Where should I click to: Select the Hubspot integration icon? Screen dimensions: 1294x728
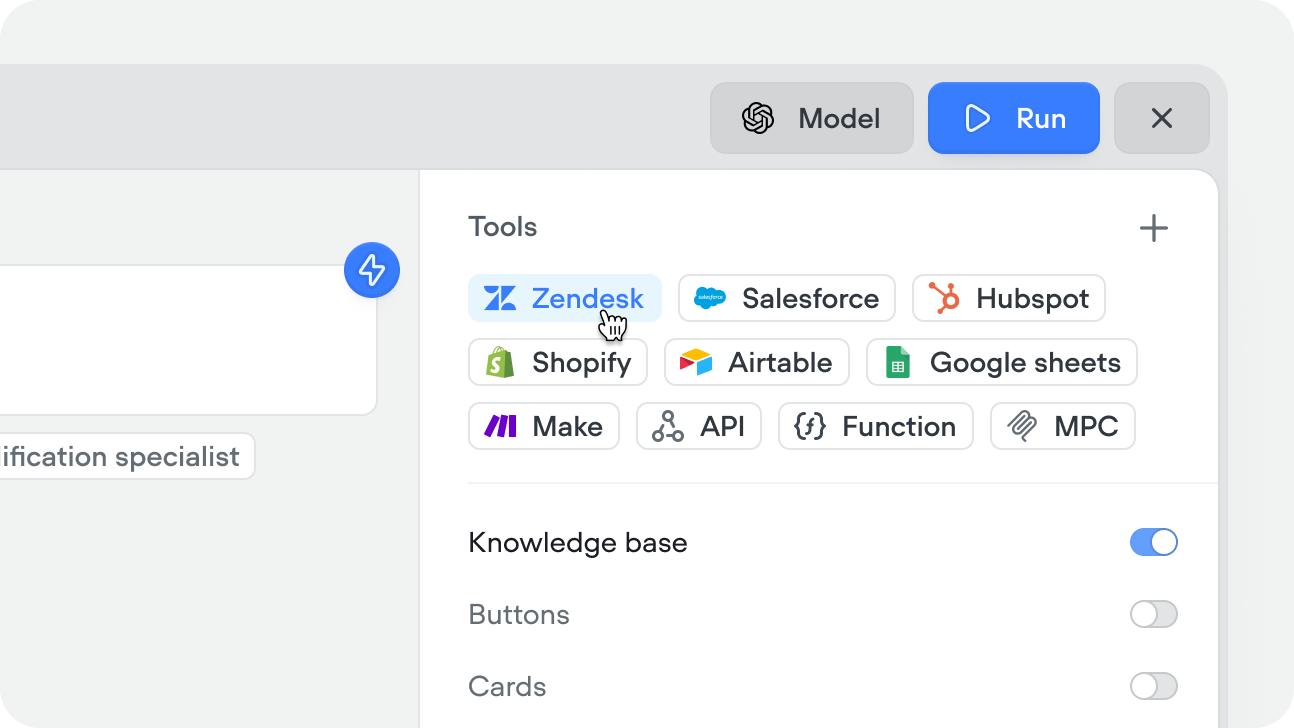coord(945,297)
